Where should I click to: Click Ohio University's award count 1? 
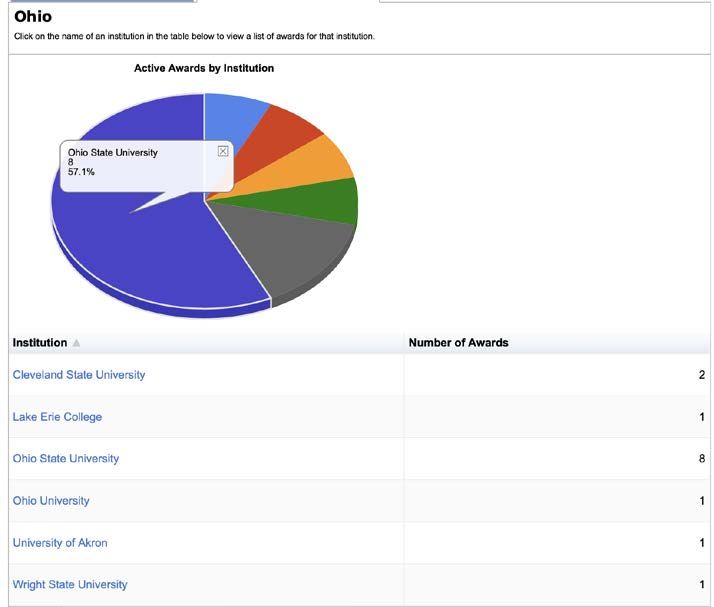pos(702,500)
